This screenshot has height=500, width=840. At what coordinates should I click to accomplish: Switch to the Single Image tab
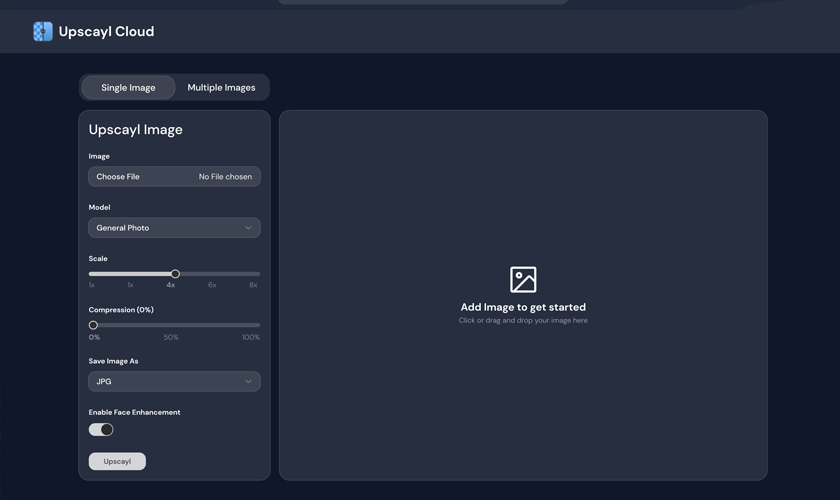coord(129,87)
